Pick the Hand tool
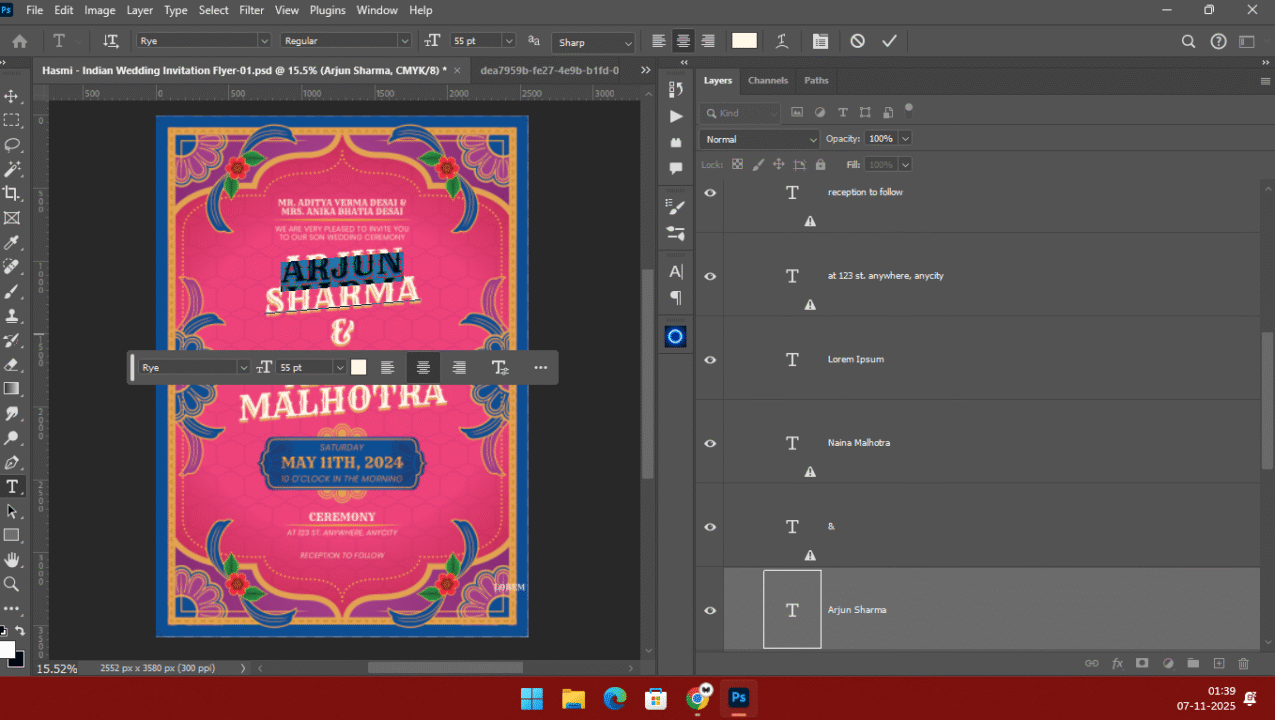This screenshot has height=720, width=1275. [x=12, y=559]
